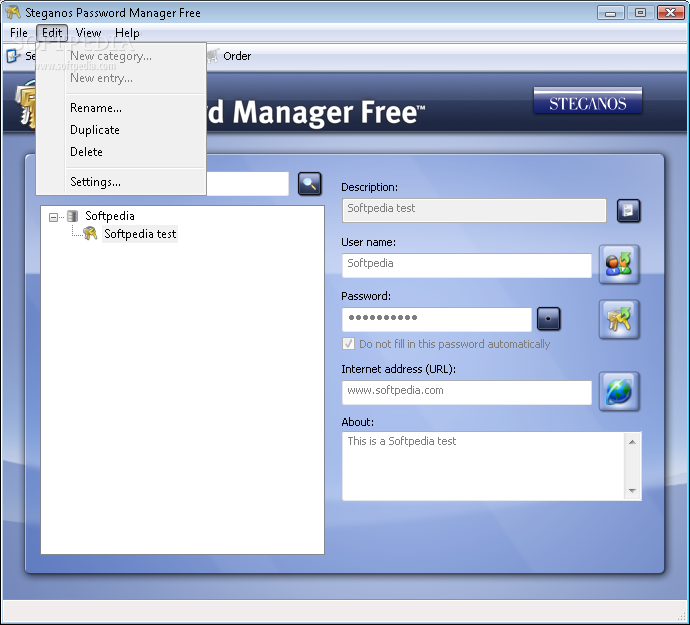Click the About text area
The image size is (690, 625).
pos(483,466)
